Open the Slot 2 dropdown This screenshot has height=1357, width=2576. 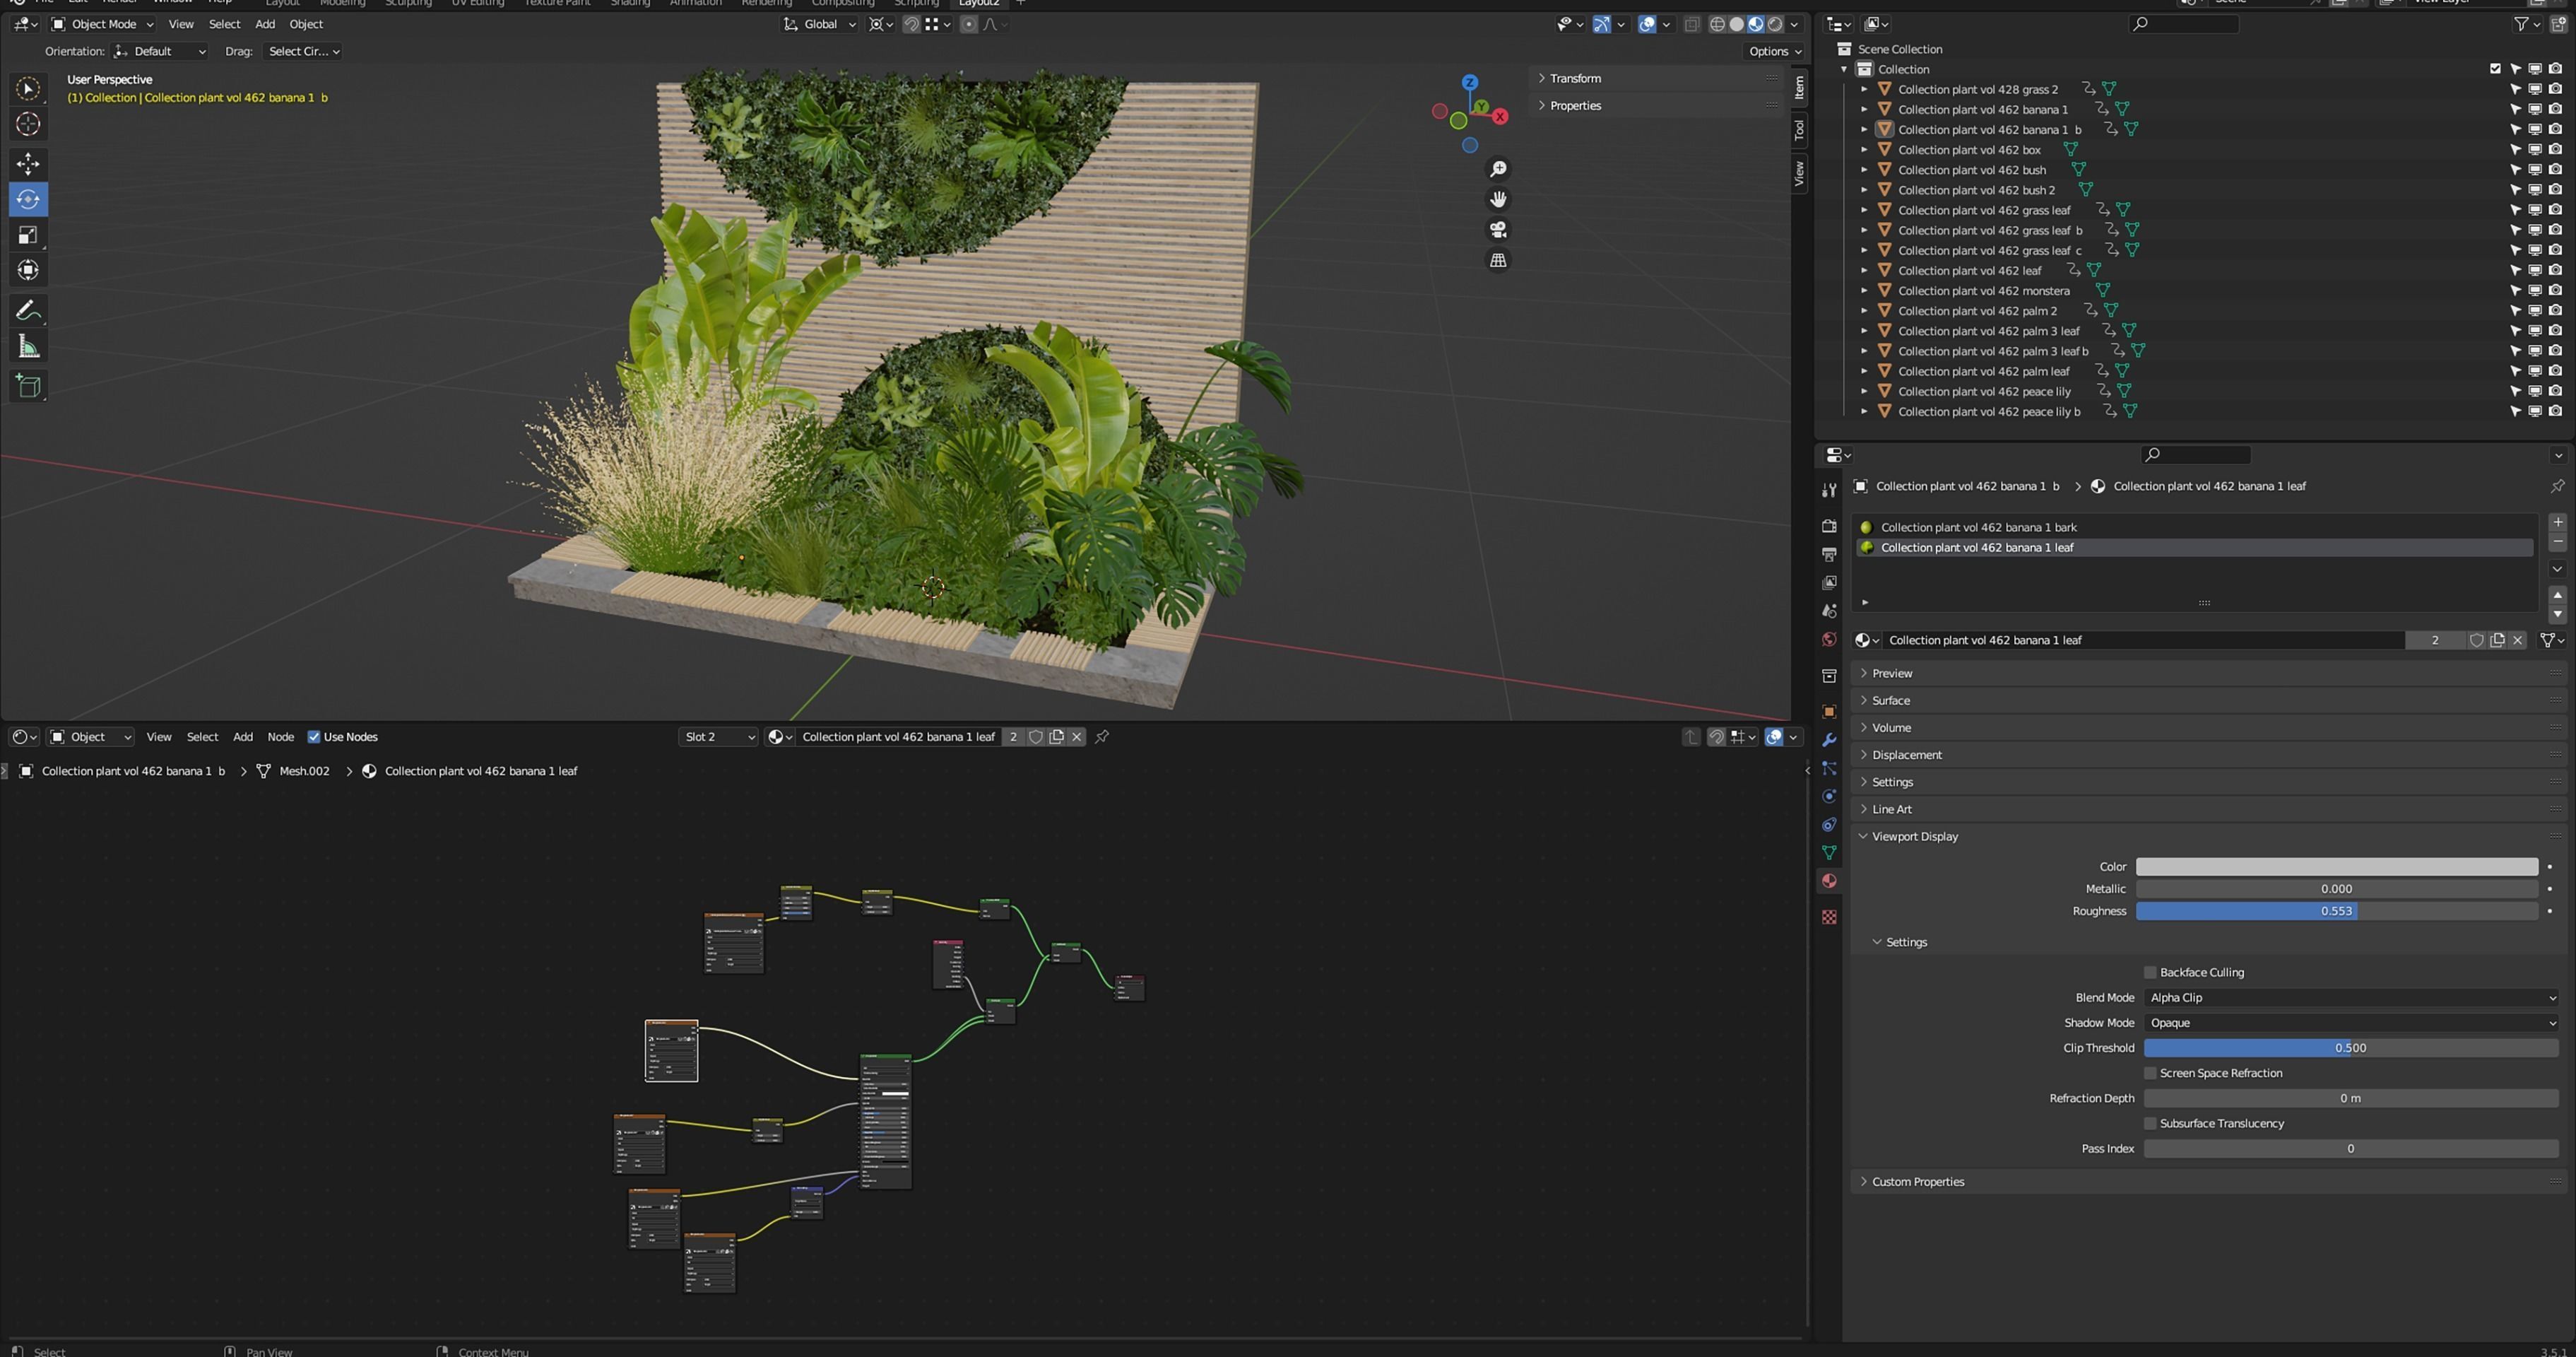click(x=718, y=737)
